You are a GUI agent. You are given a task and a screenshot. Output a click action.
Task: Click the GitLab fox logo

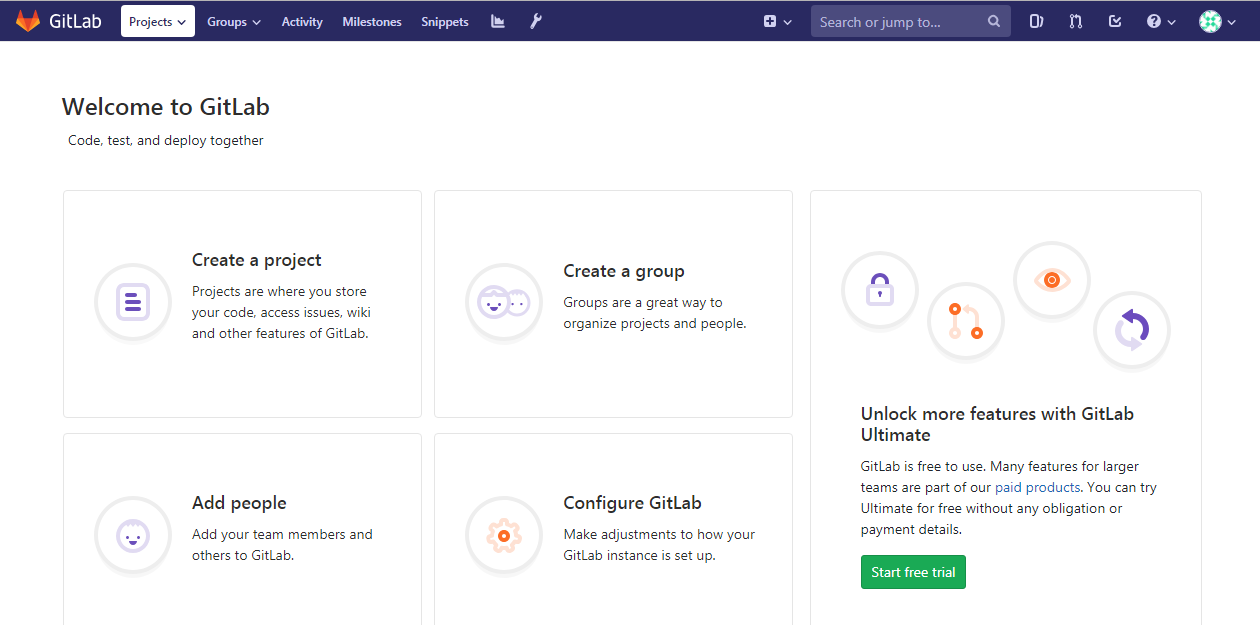coord(28,21)
